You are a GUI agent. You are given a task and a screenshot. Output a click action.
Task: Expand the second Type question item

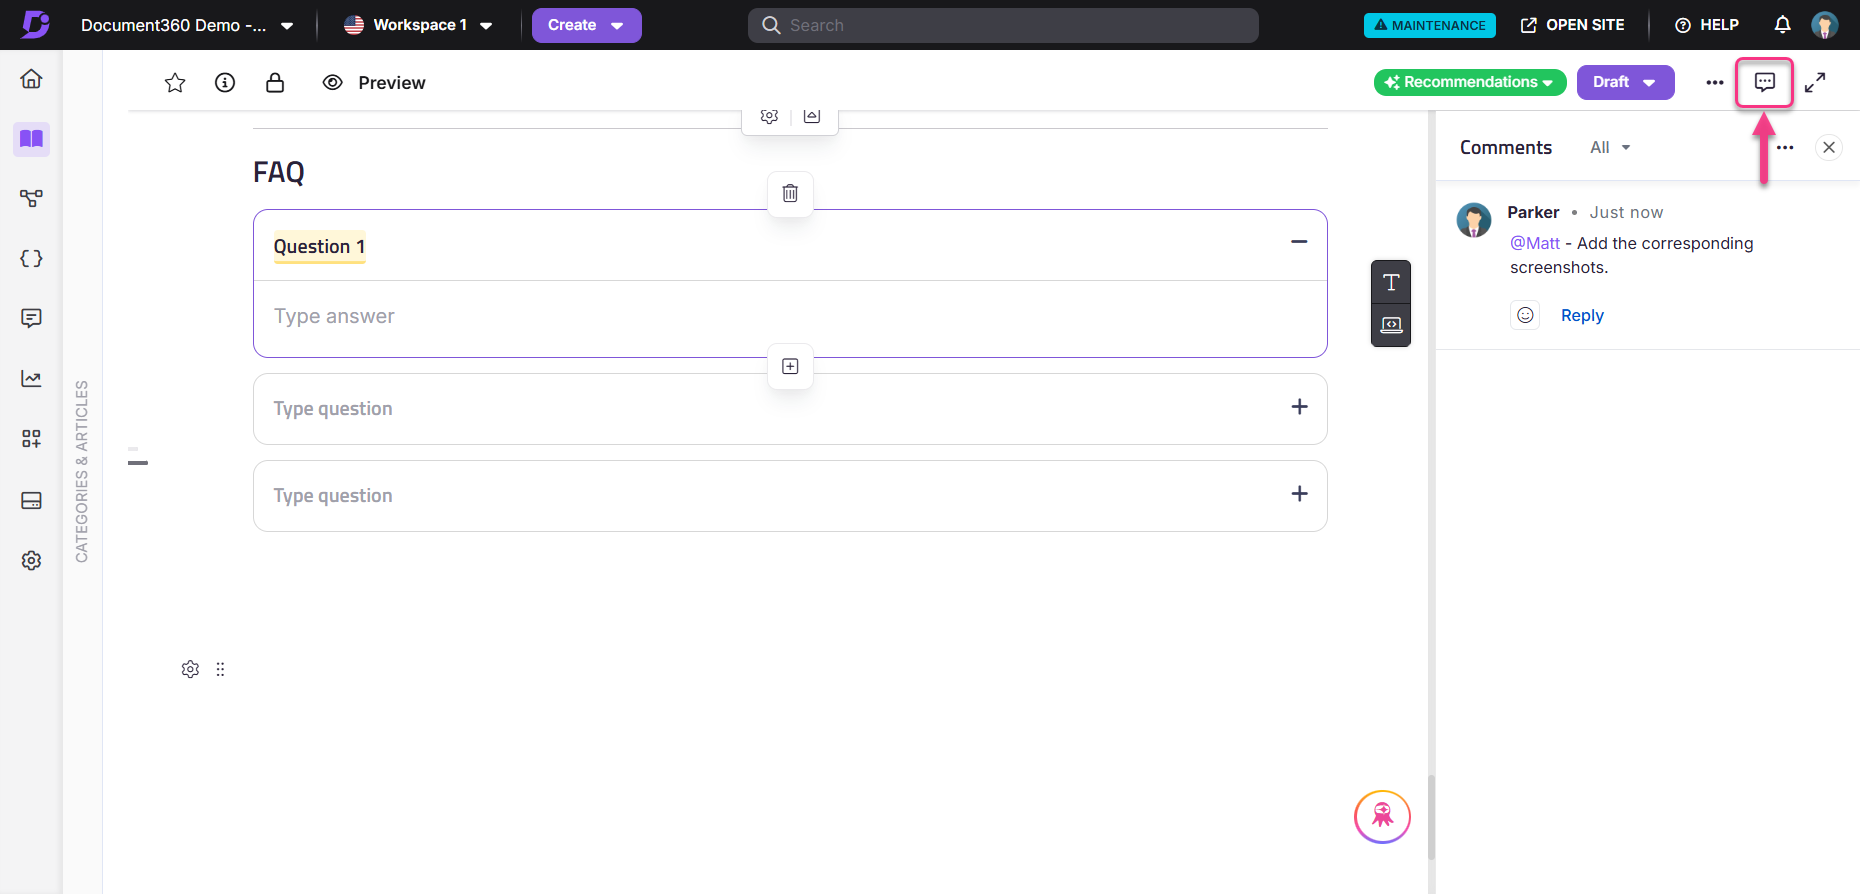coord(1299,407)
